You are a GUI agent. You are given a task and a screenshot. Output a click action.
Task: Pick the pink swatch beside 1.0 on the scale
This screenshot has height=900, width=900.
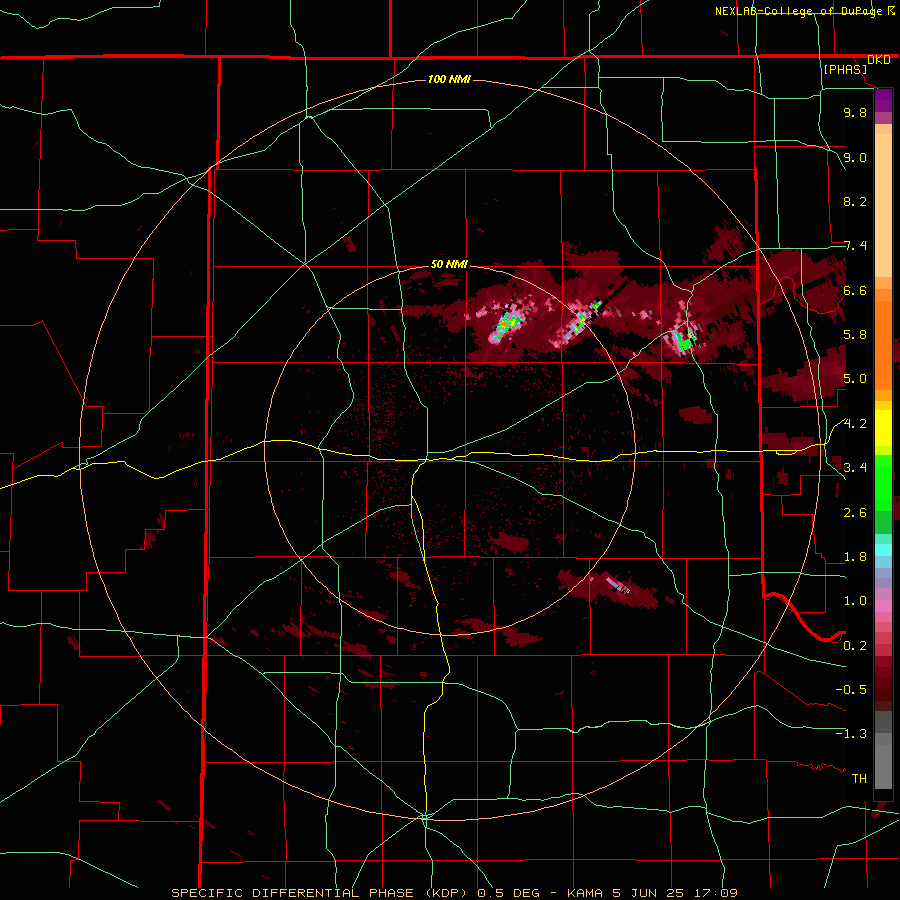point(883,606)
